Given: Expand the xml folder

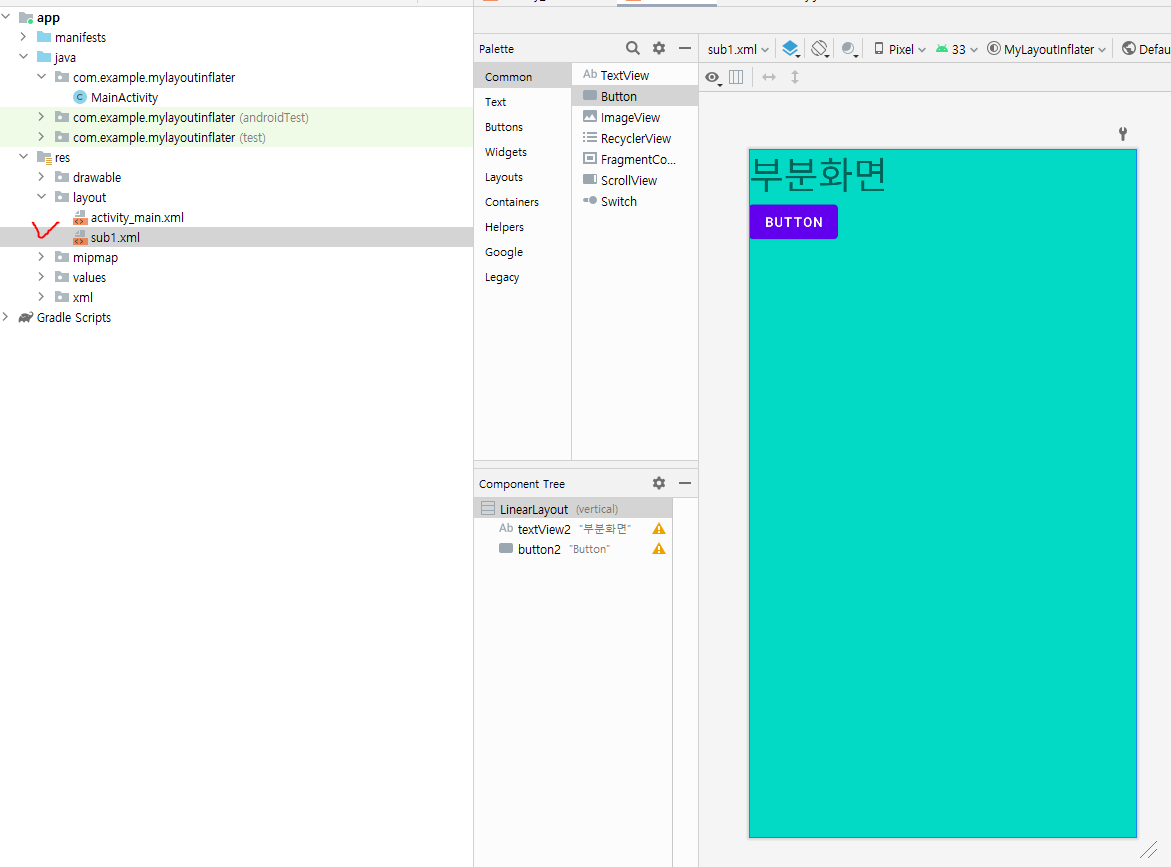Looking at the screenshot, I should pos(42,296).
